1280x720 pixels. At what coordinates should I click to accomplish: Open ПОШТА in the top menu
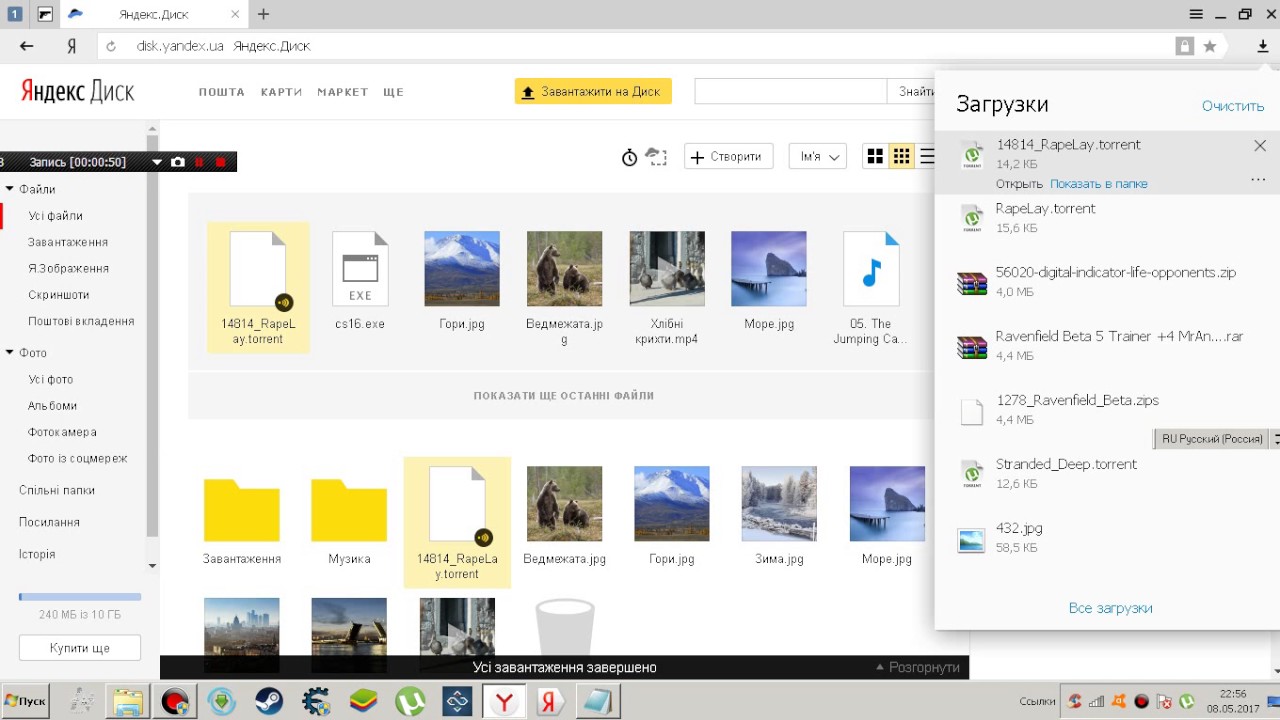[x=222, y=92]
